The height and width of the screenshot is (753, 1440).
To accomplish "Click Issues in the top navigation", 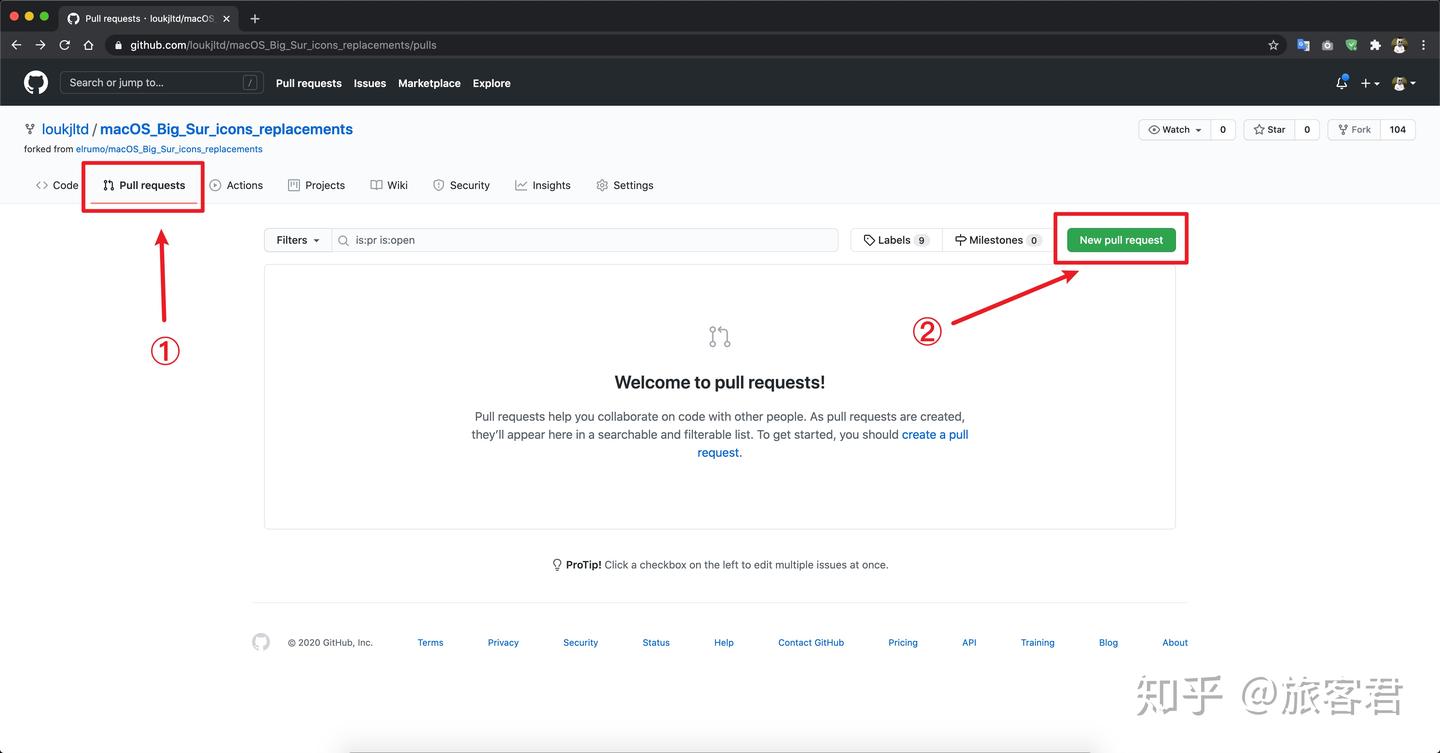I will click(369, 84).
